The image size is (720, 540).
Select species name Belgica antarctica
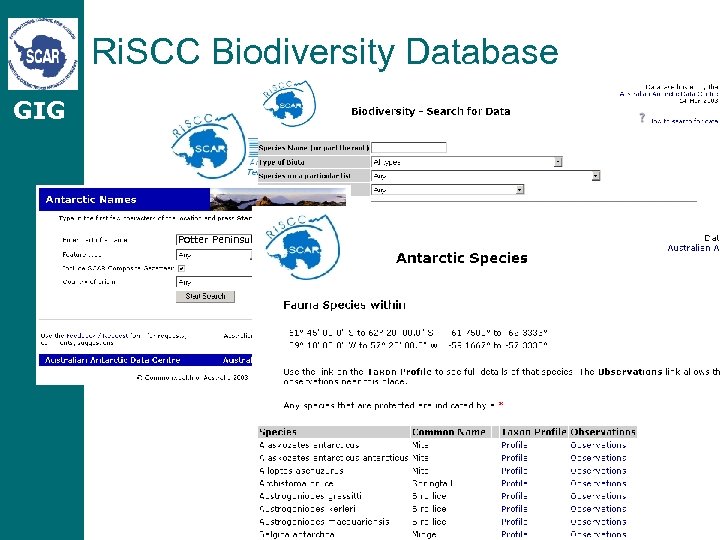coord(297,534)
